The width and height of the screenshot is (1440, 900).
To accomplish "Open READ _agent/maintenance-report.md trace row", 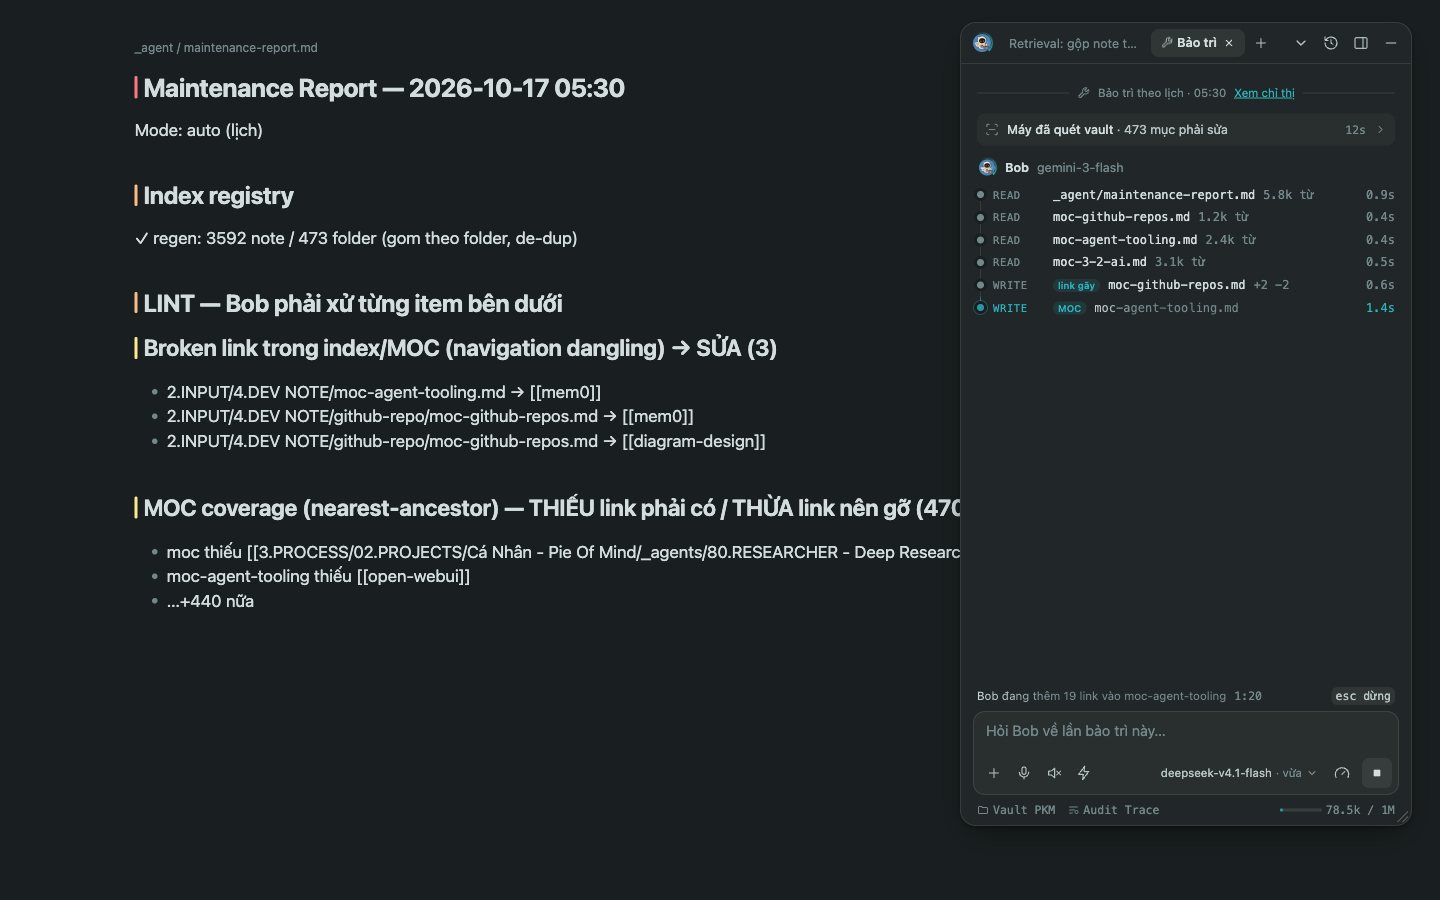I will tap(1186, 195).
